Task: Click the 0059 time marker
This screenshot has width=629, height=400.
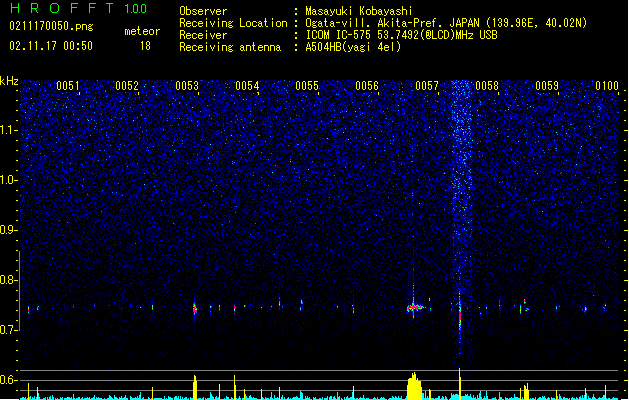Action: (547, 86)
